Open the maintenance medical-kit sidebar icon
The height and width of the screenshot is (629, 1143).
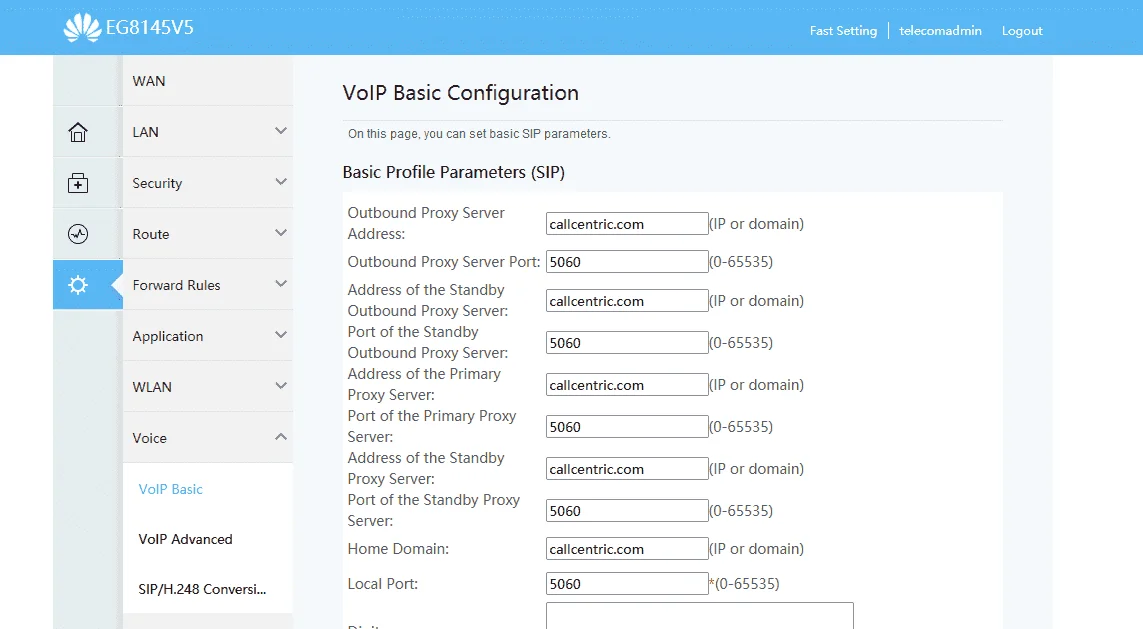click(x=78, y=183)
